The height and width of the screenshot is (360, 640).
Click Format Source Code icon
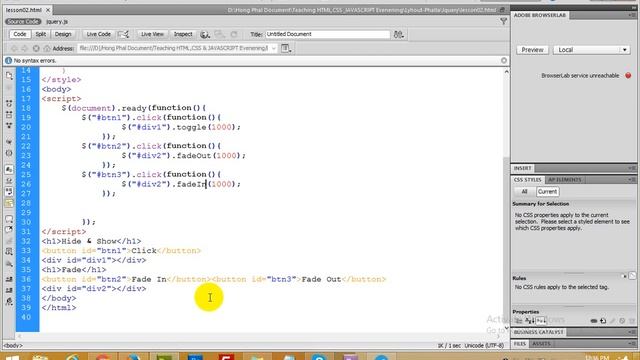coord(9,302)
